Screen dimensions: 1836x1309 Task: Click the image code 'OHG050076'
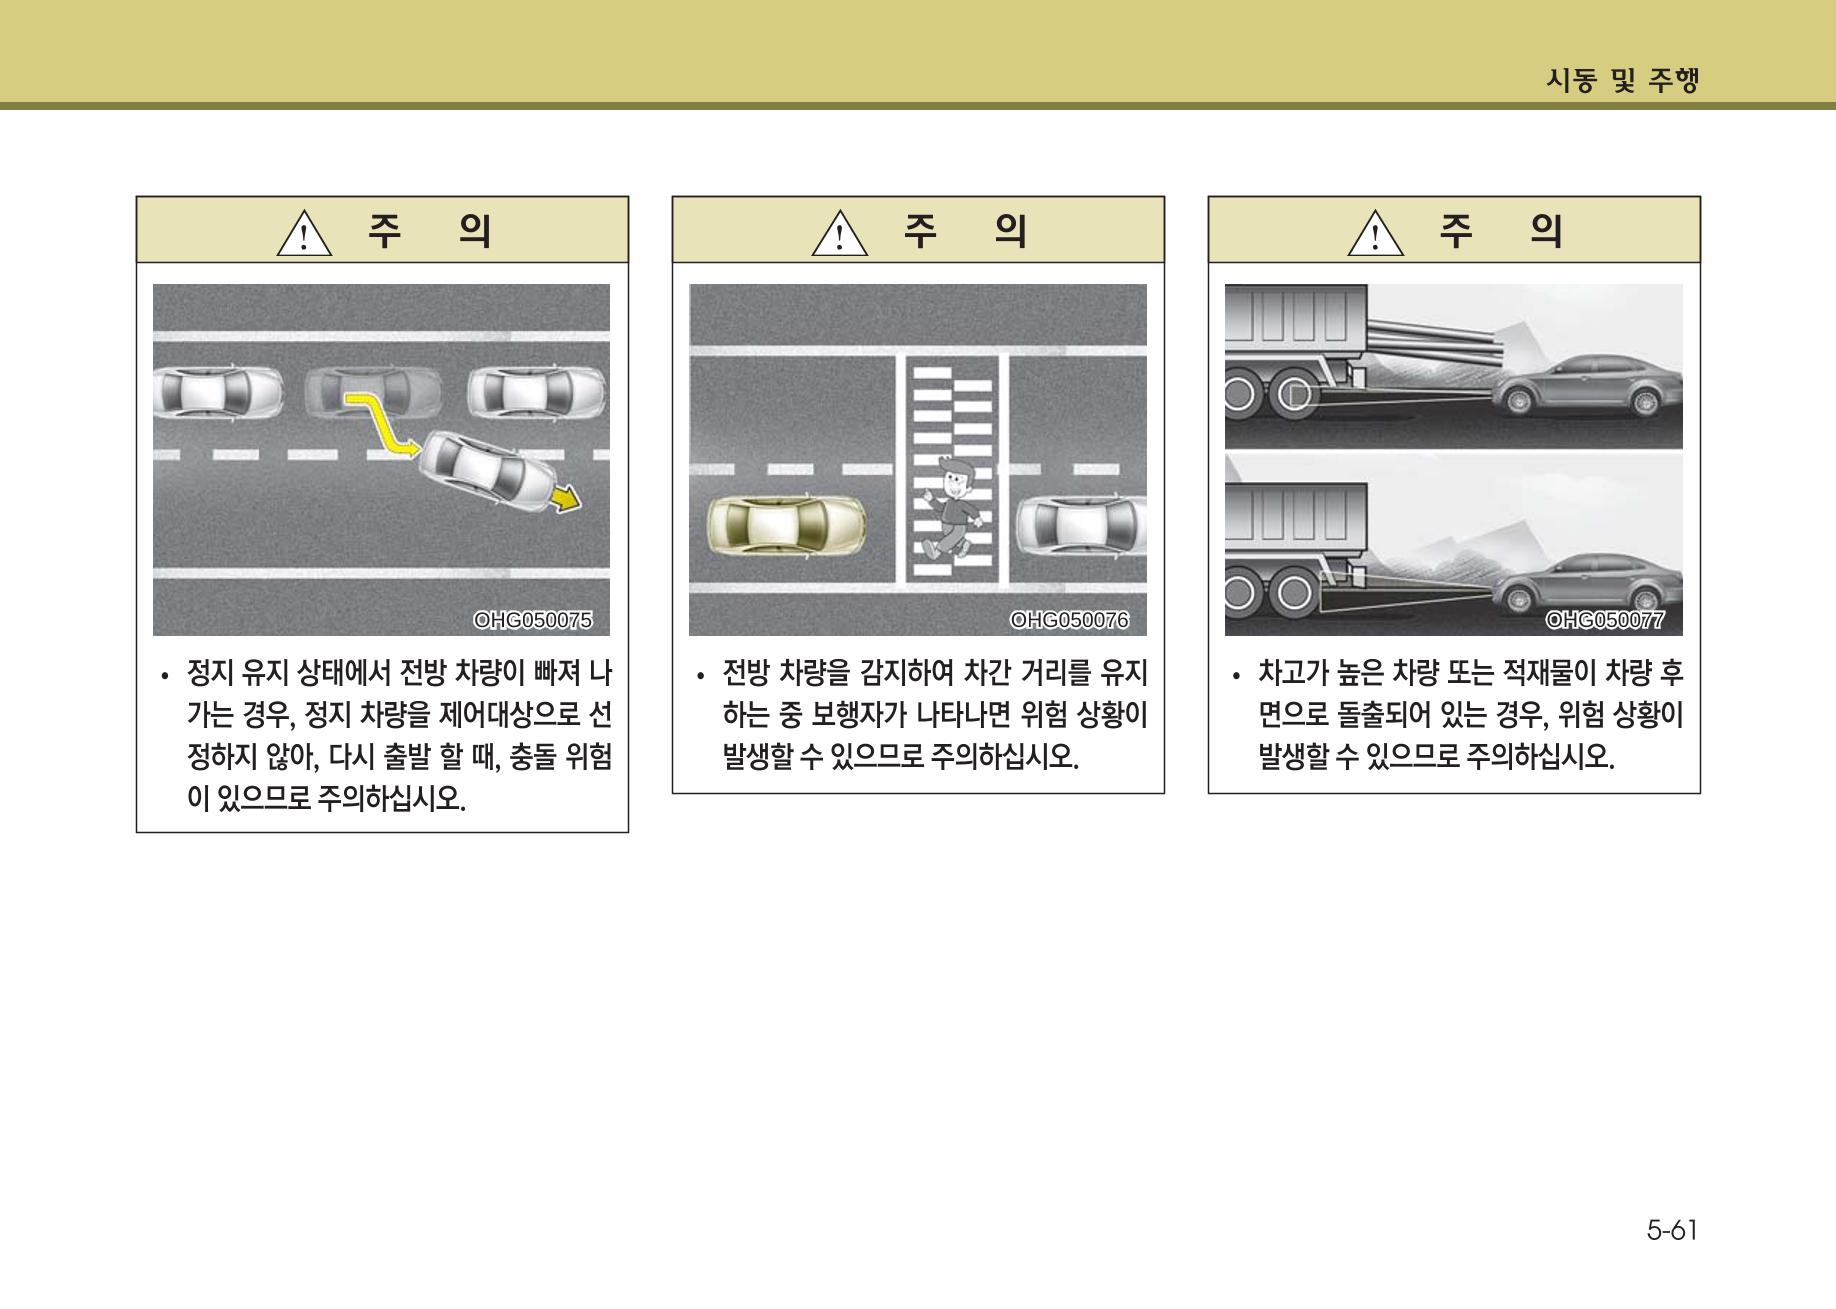[x=1069, y=620]
